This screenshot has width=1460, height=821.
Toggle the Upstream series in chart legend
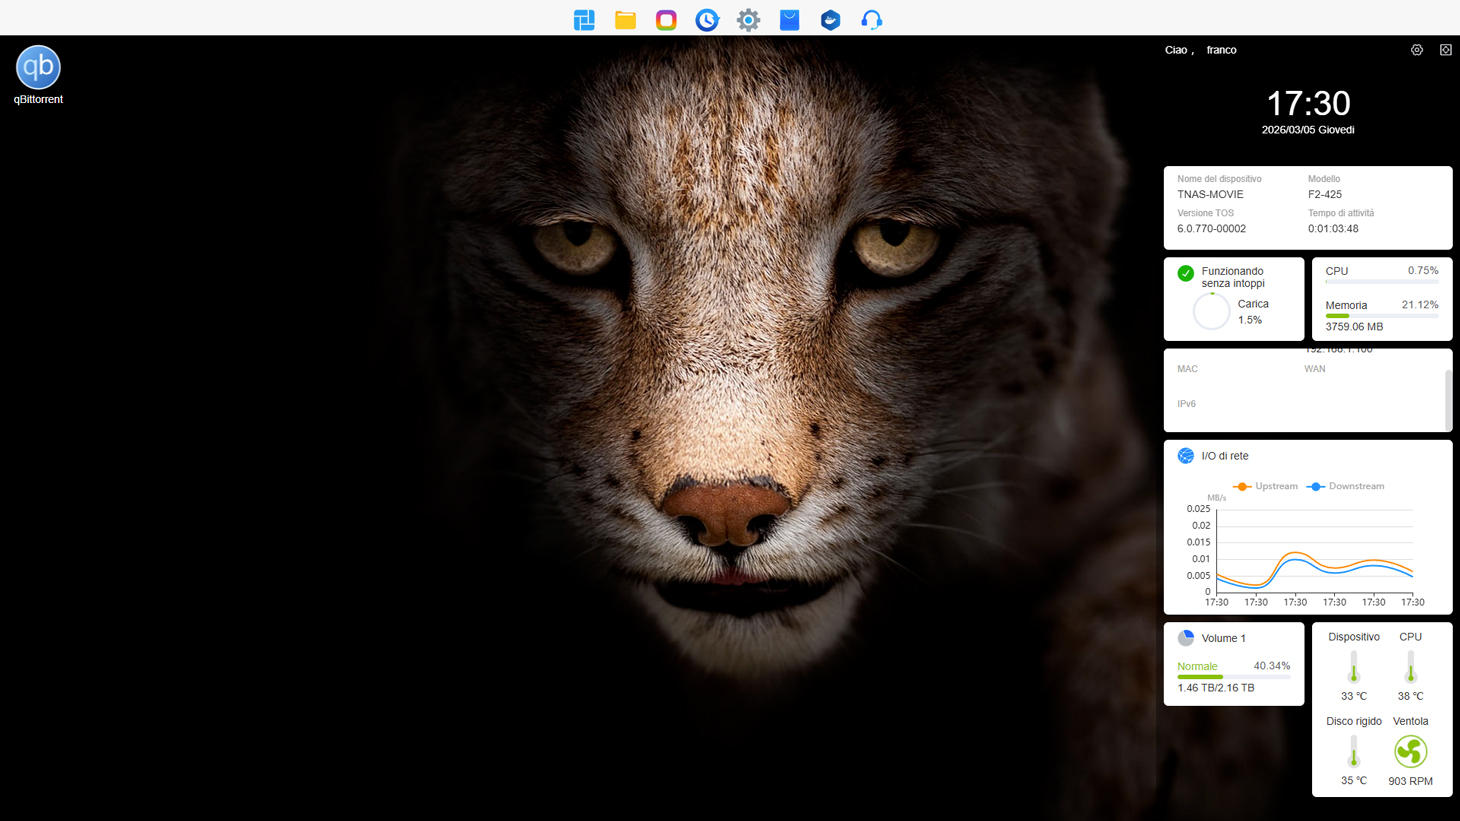pos(1266,486)
